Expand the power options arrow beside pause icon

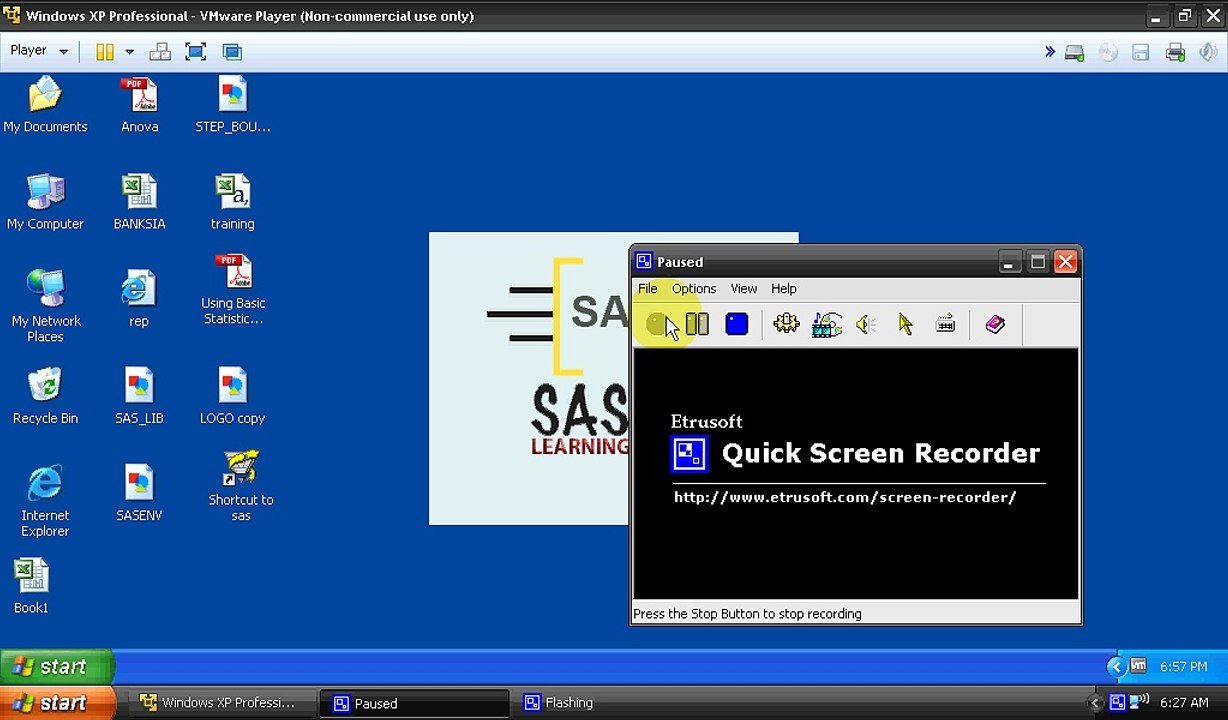click(x=129, y=52)
